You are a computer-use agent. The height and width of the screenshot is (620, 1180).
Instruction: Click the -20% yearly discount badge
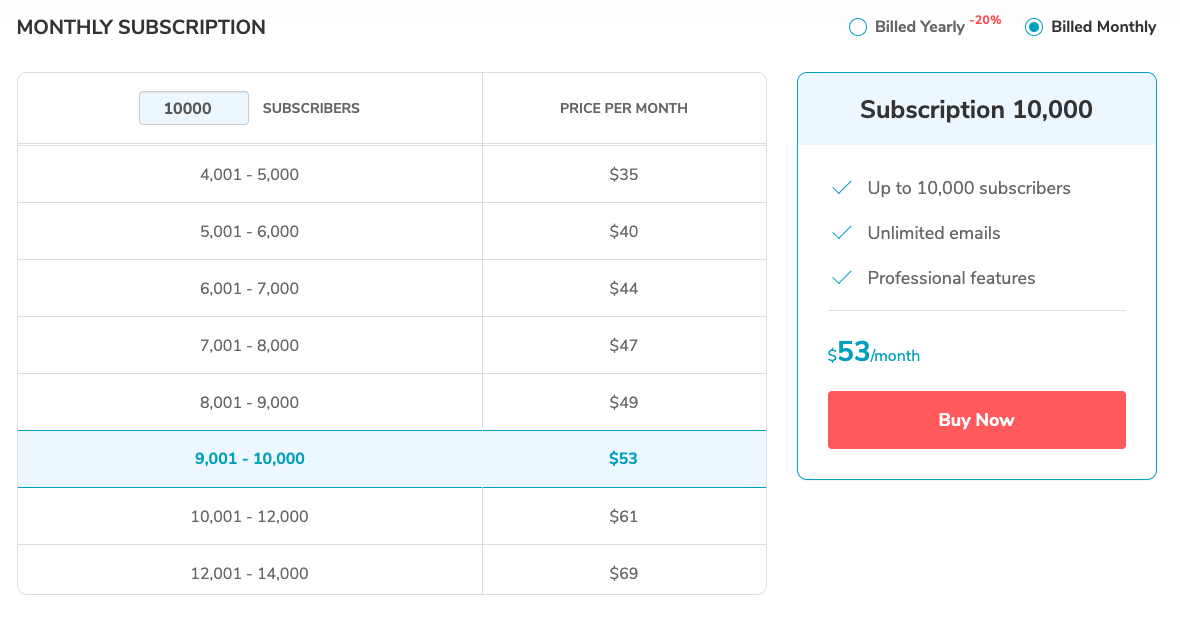point(985,20)
